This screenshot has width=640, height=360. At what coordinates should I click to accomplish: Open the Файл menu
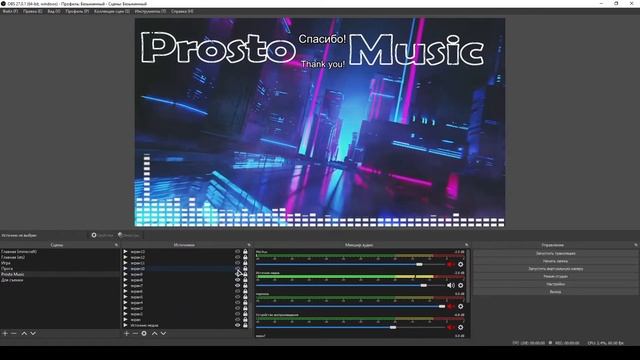pyautogui.click(x=10, y=11)
